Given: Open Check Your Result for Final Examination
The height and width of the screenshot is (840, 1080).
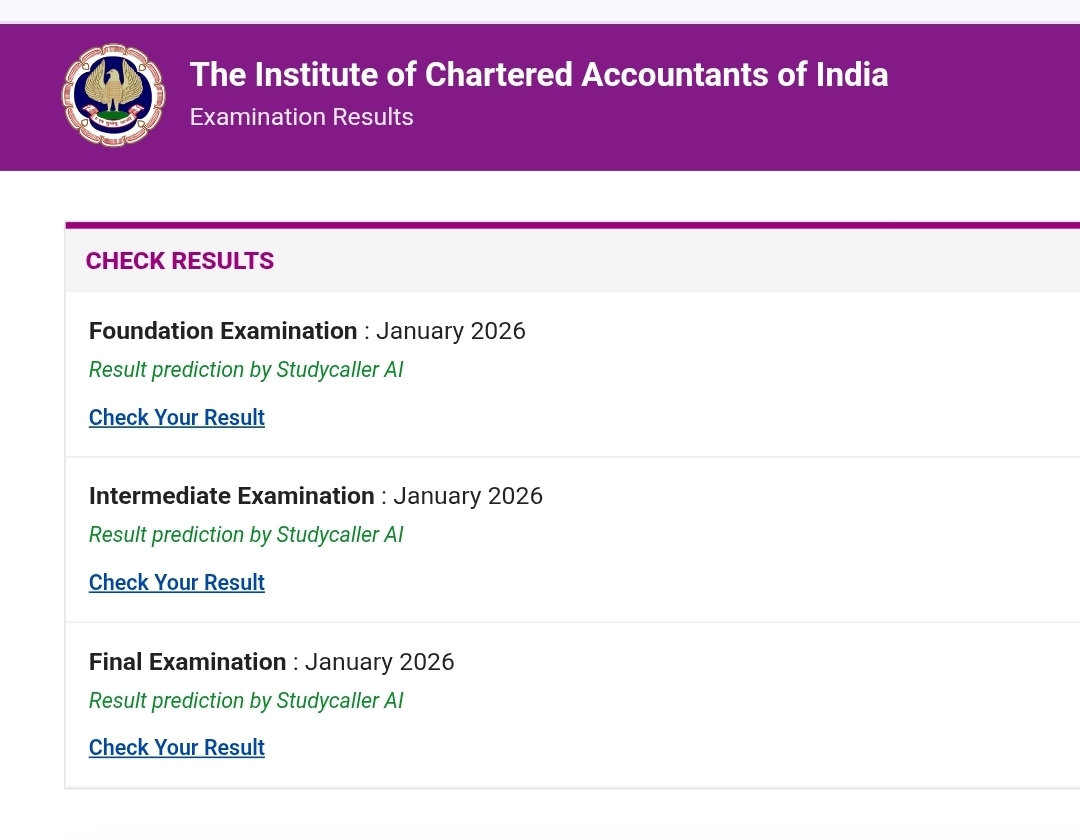Looking at the screenshot, I should coord(177,748).
